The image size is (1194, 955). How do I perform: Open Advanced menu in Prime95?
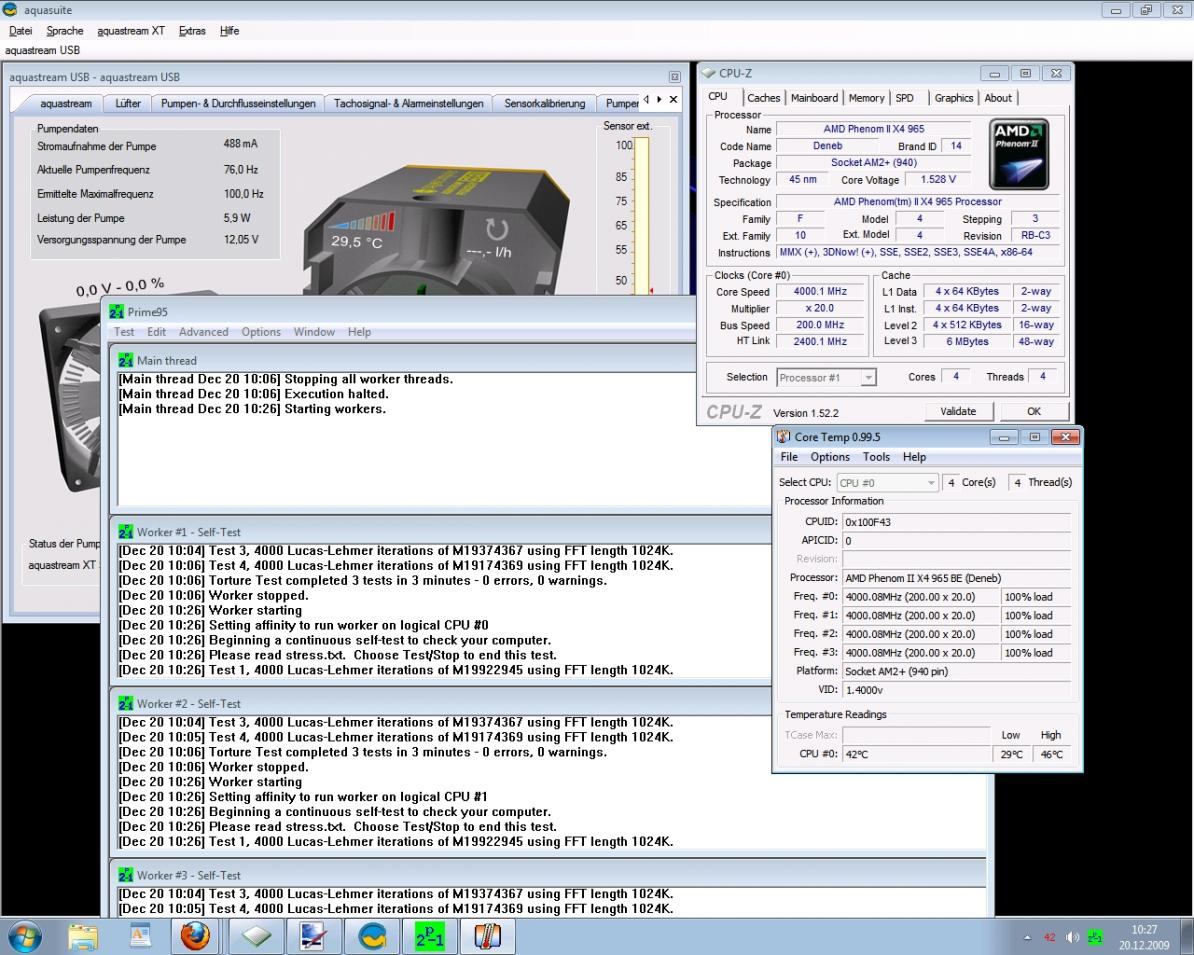point(203,332)
